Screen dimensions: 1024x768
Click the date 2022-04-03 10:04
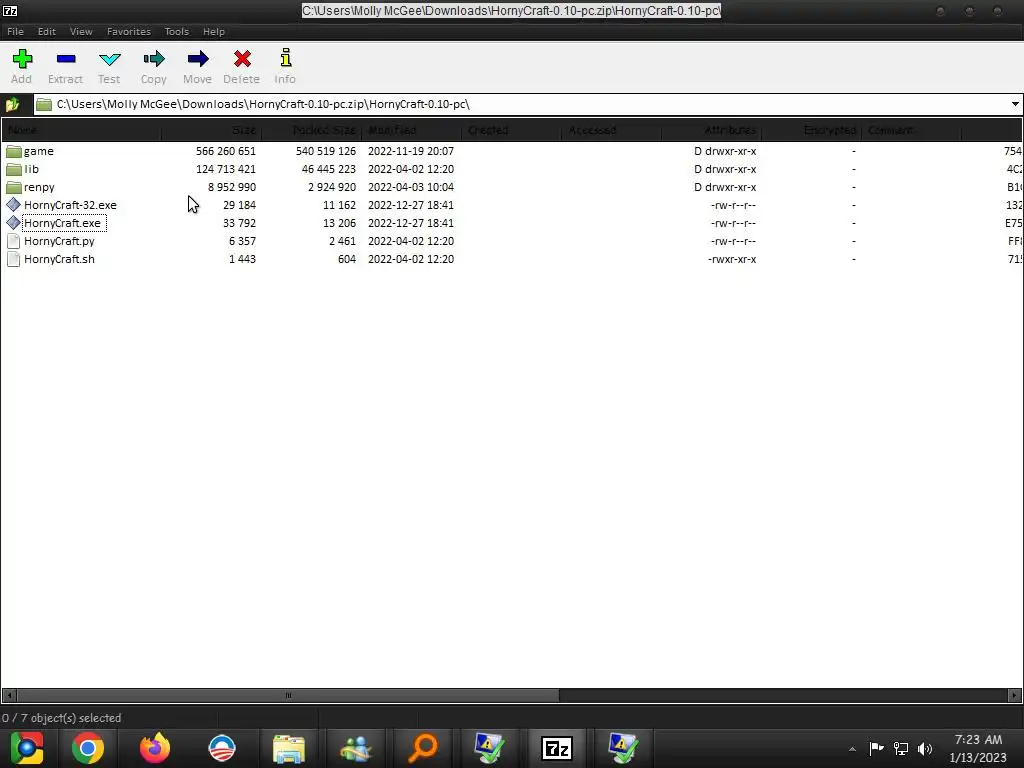point(411,187)
